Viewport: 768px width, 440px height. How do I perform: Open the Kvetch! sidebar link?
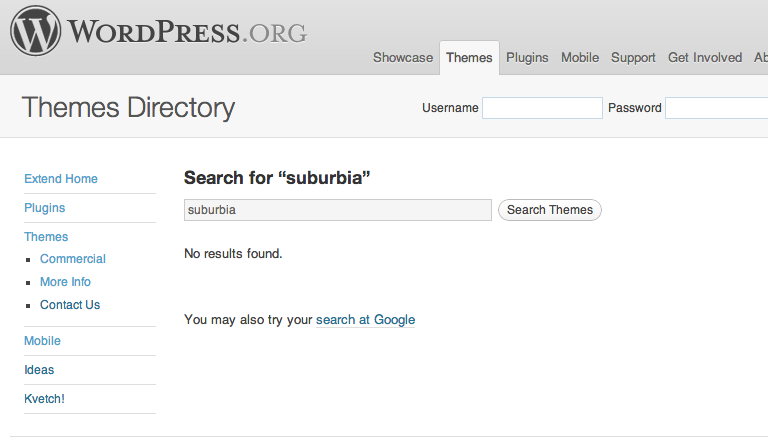[44, 399]
